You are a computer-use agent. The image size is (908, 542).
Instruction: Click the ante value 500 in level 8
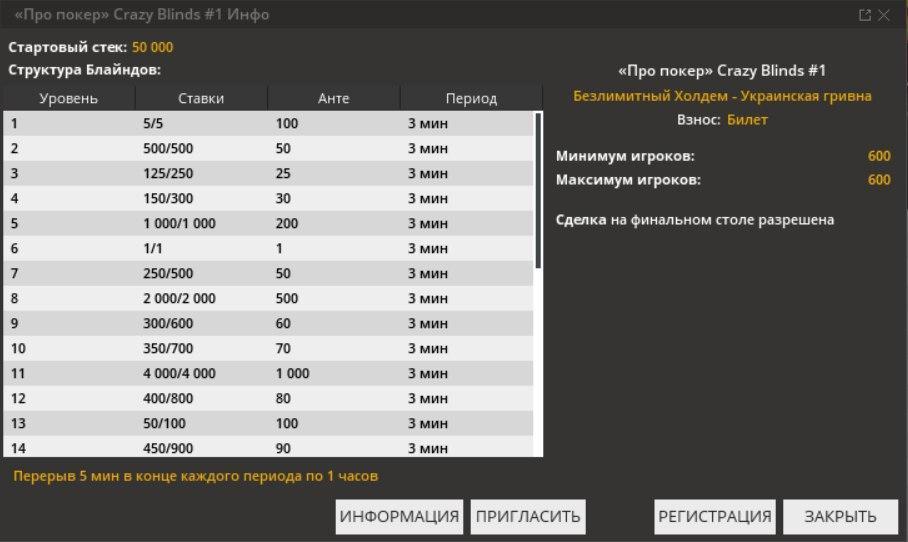click(287, 299)
